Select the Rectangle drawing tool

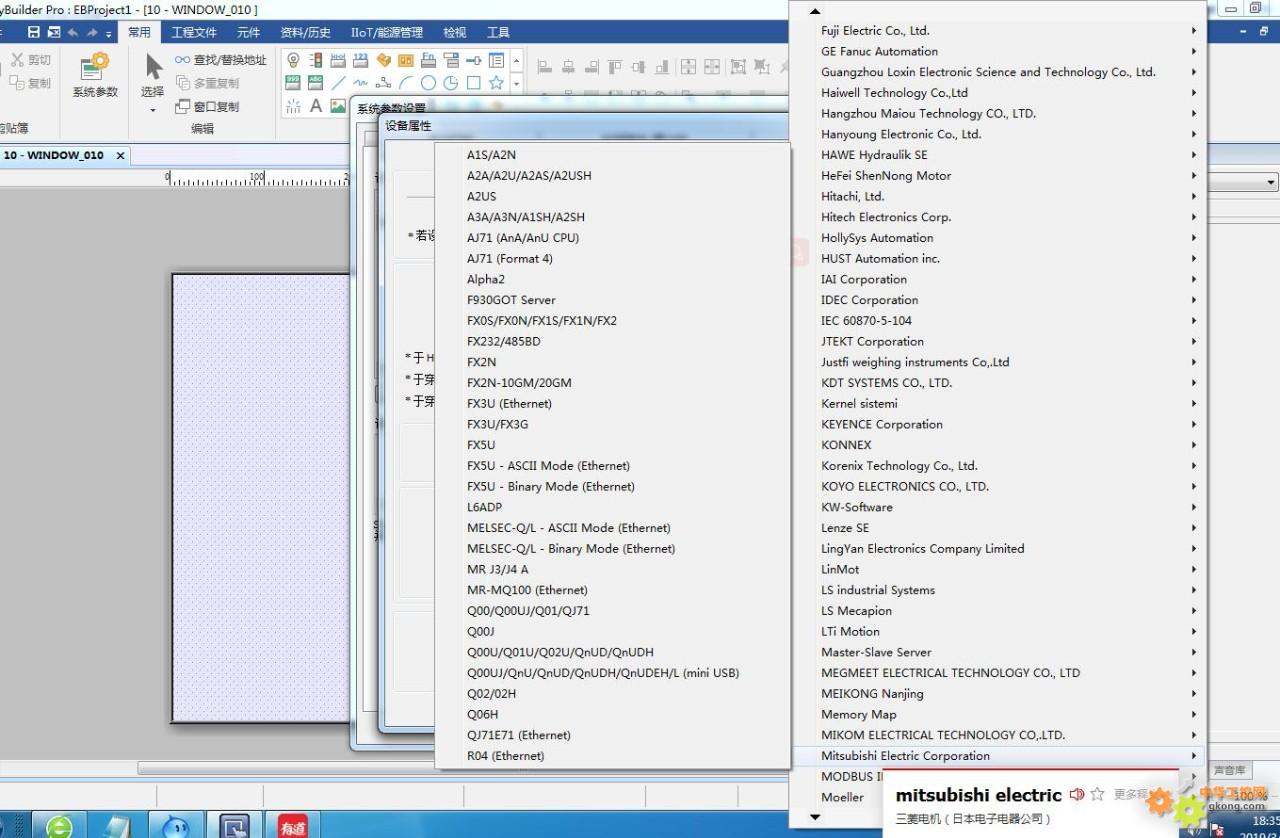pyautogui.click(x=474, y=83)
